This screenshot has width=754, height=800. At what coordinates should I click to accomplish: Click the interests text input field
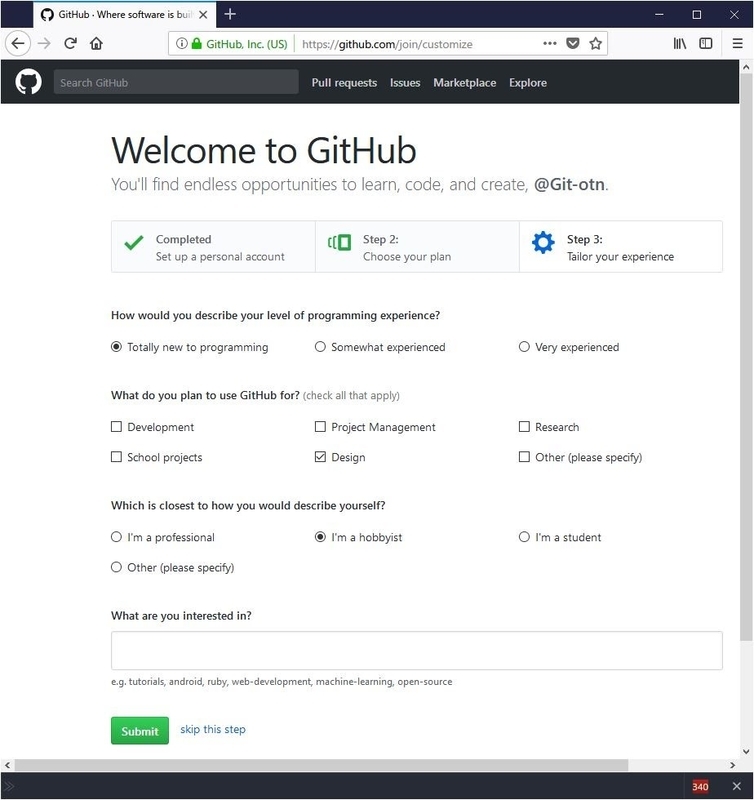416,650
